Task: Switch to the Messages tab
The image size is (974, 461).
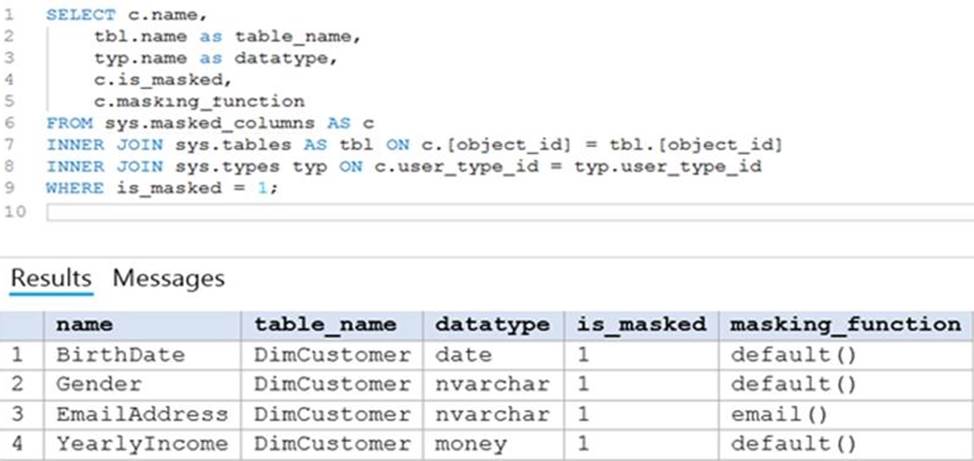Action: coord(168,278)
